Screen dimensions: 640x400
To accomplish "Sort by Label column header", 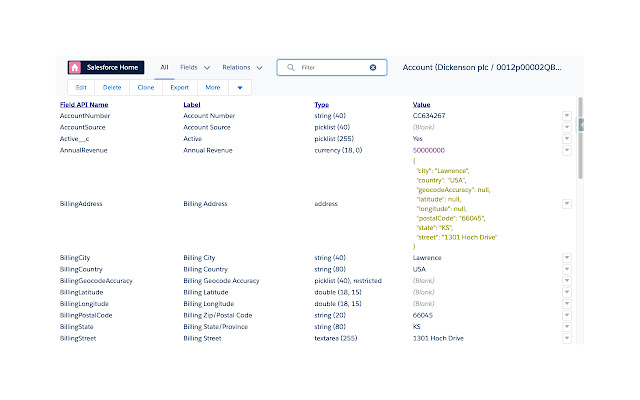I will pyautogui.click(x=192, y=104).
